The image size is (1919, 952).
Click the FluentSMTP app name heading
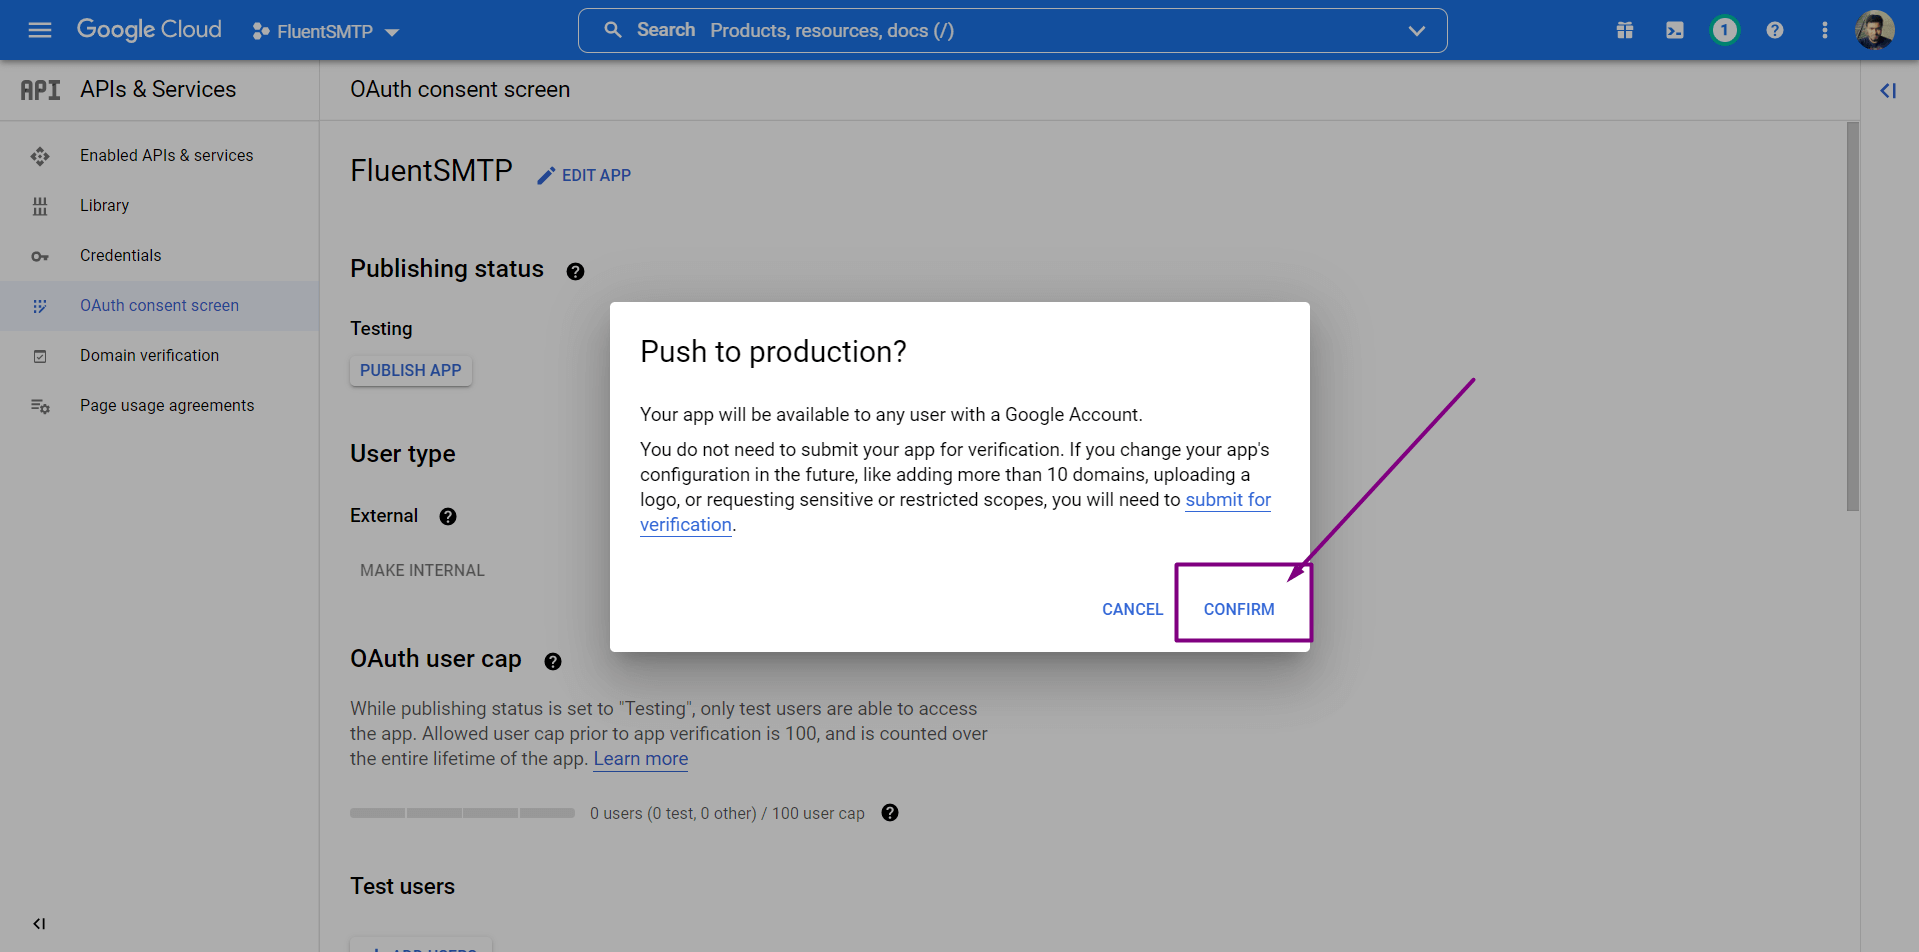(x=431, y=171)
